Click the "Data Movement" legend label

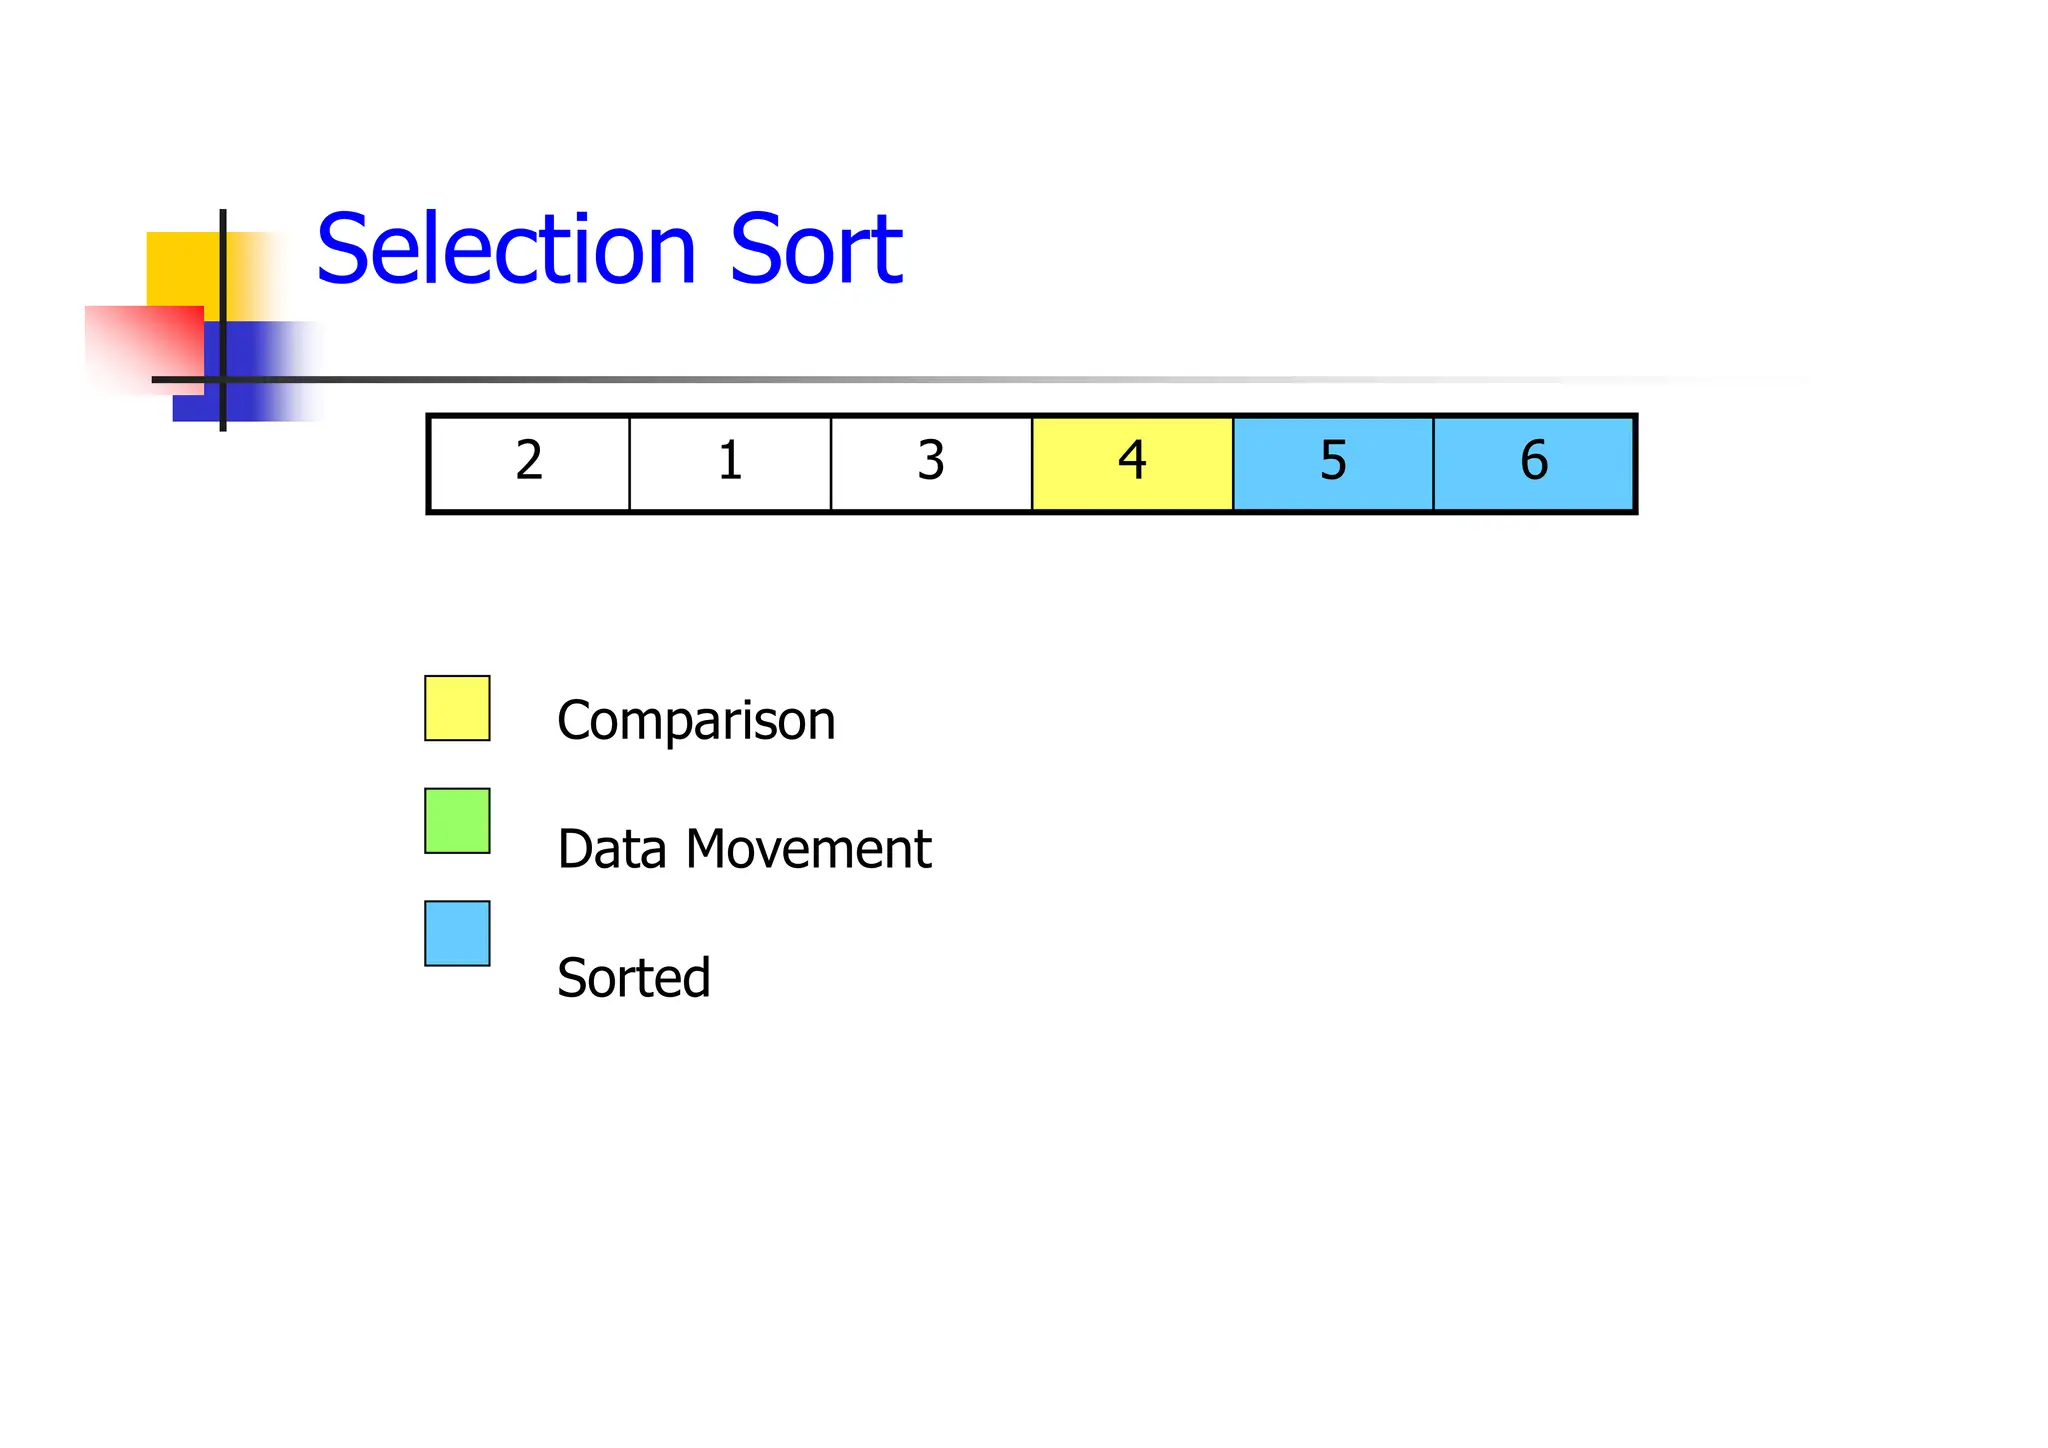(x=744, y=849)
